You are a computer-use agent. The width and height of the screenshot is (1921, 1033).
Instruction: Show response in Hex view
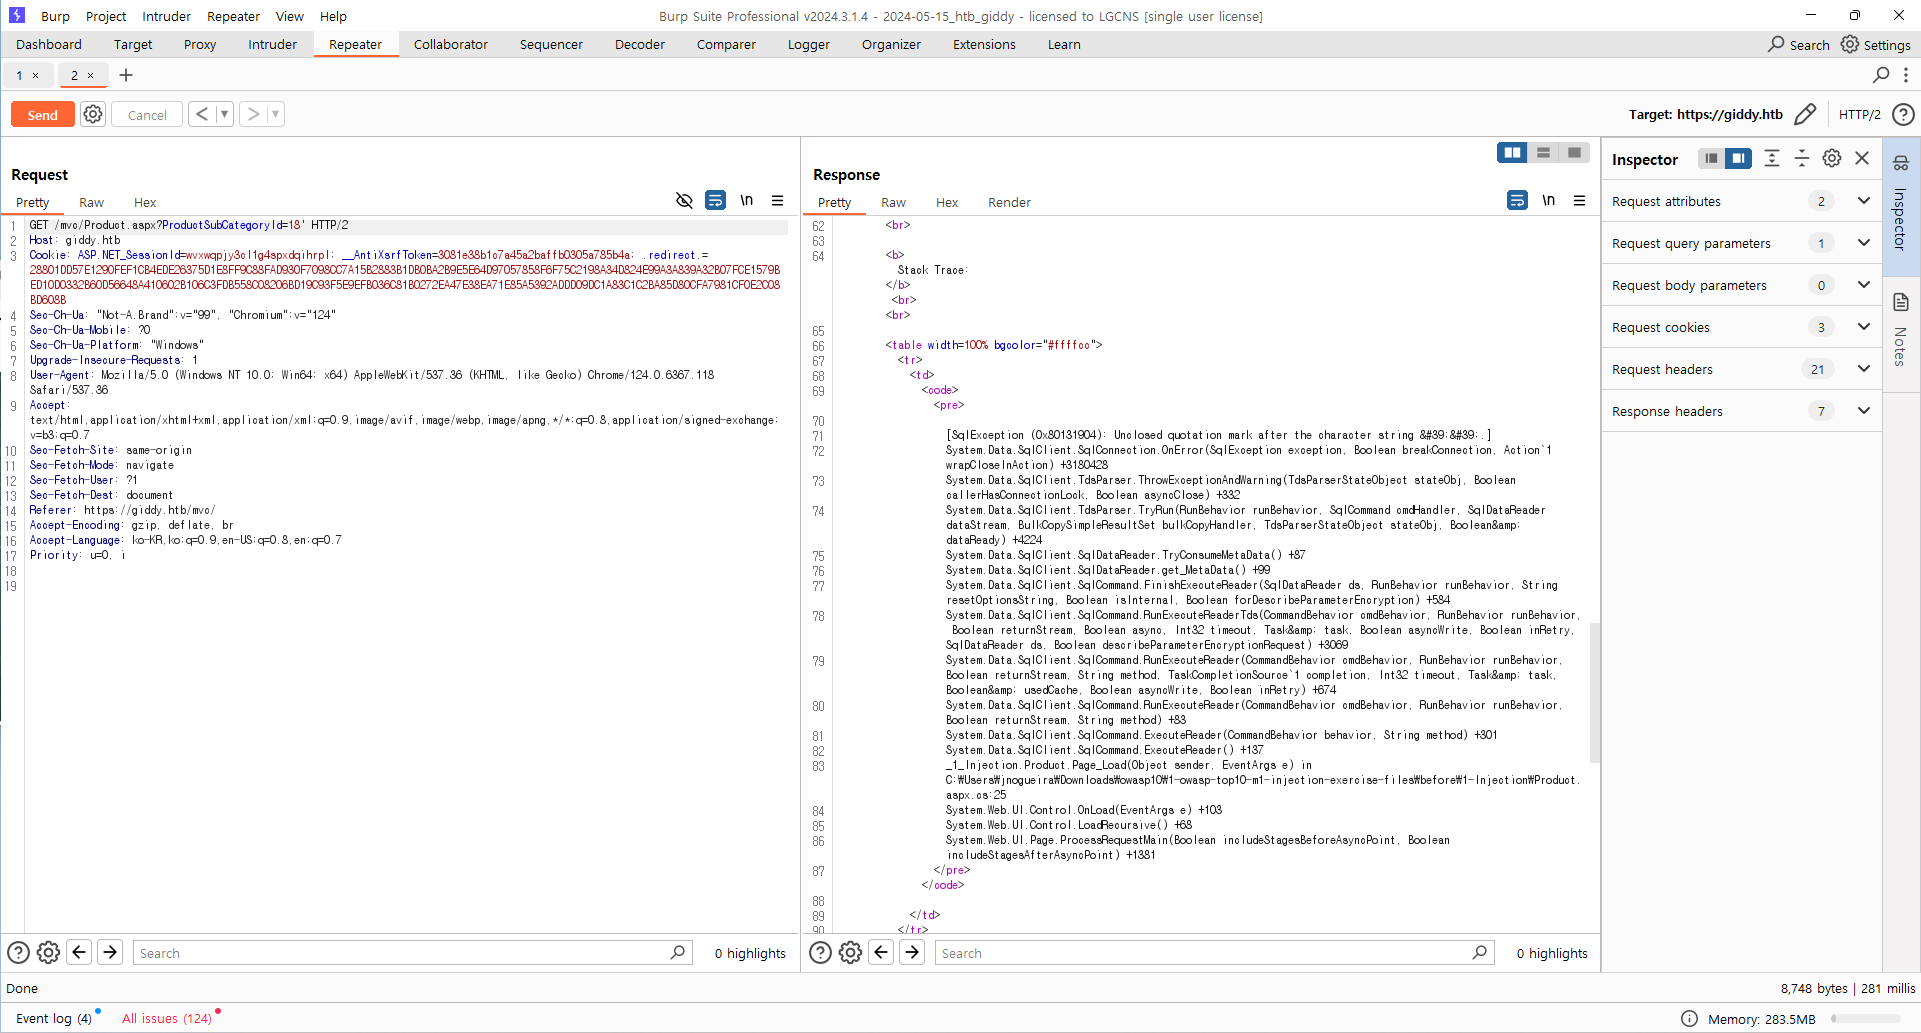coord(947,202)
